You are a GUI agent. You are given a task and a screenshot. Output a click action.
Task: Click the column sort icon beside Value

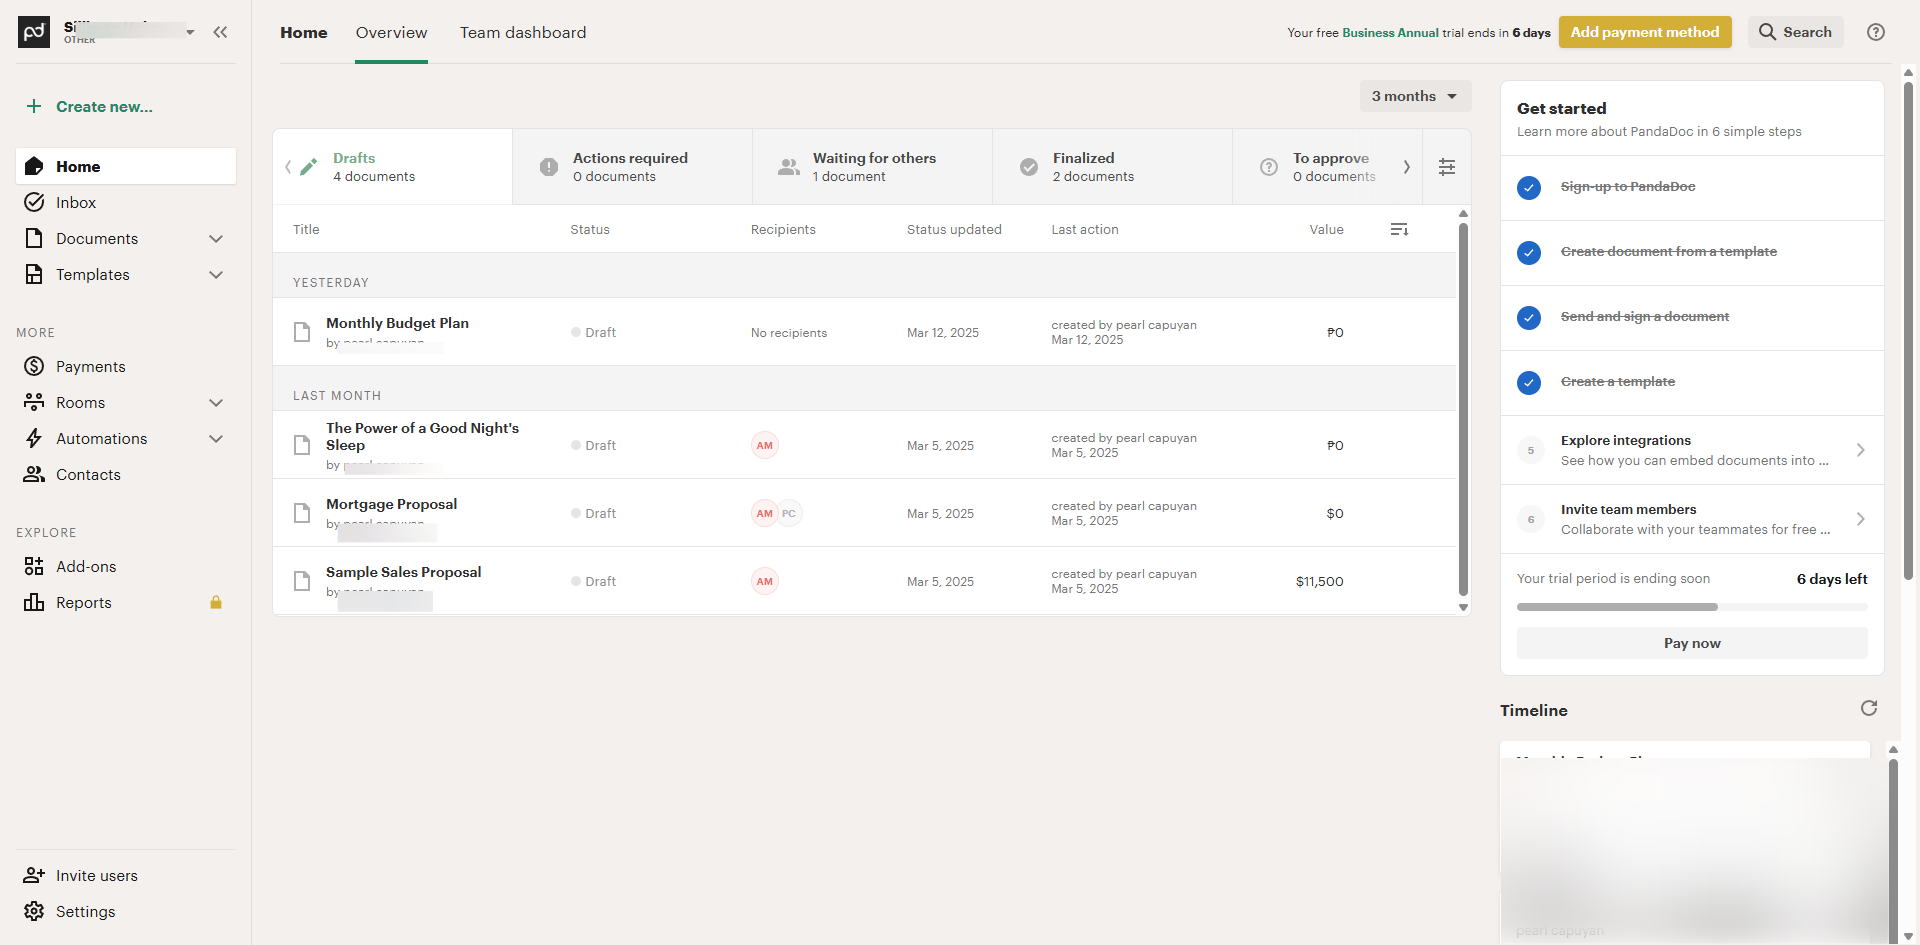tap(1399, 230)
